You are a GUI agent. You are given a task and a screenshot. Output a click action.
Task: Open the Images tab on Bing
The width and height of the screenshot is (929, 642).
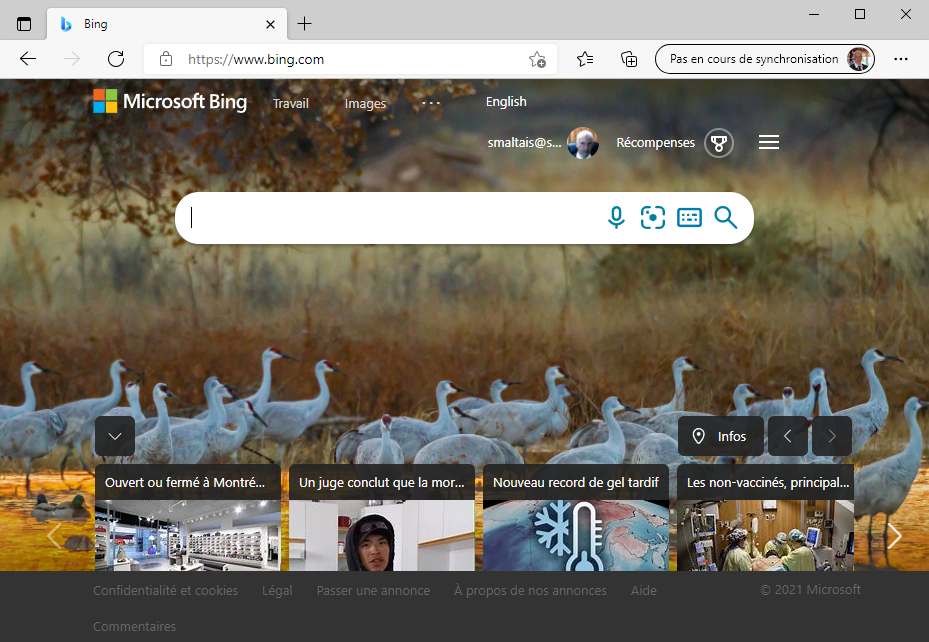pos(365,103)
